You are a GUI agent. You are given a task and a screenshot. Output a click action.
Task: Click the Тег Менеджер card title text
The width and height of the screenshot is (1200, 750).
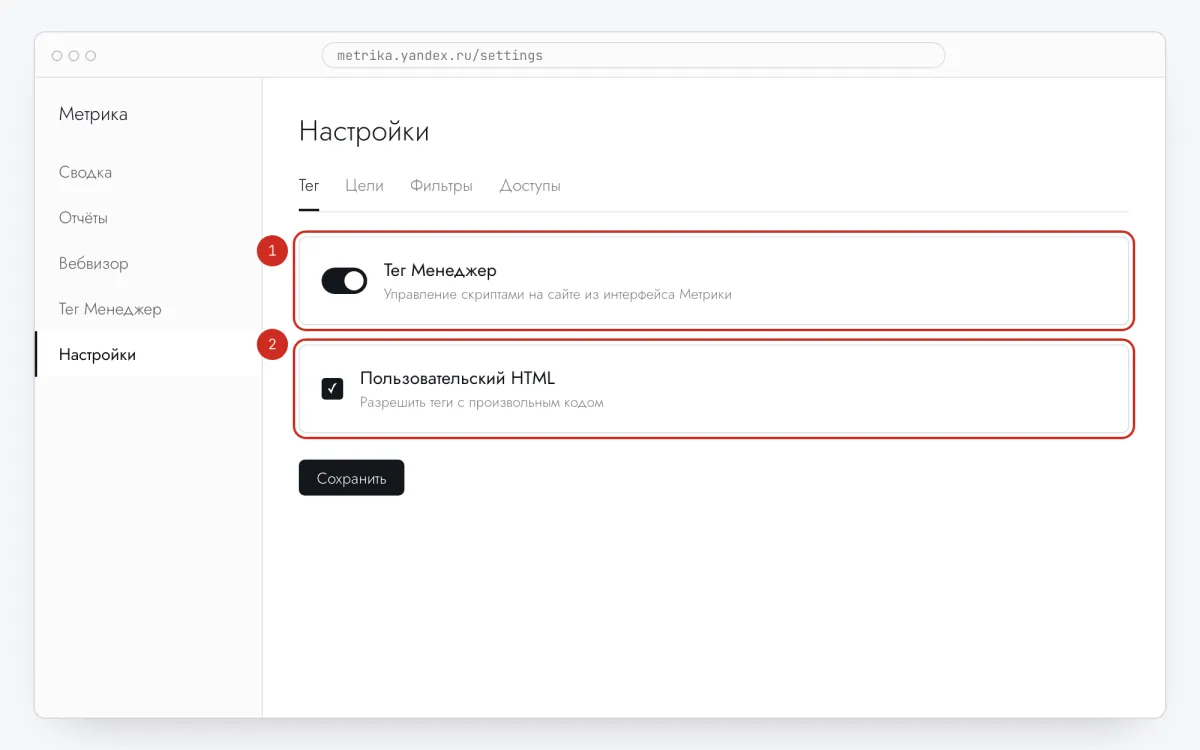click(440, 270)
